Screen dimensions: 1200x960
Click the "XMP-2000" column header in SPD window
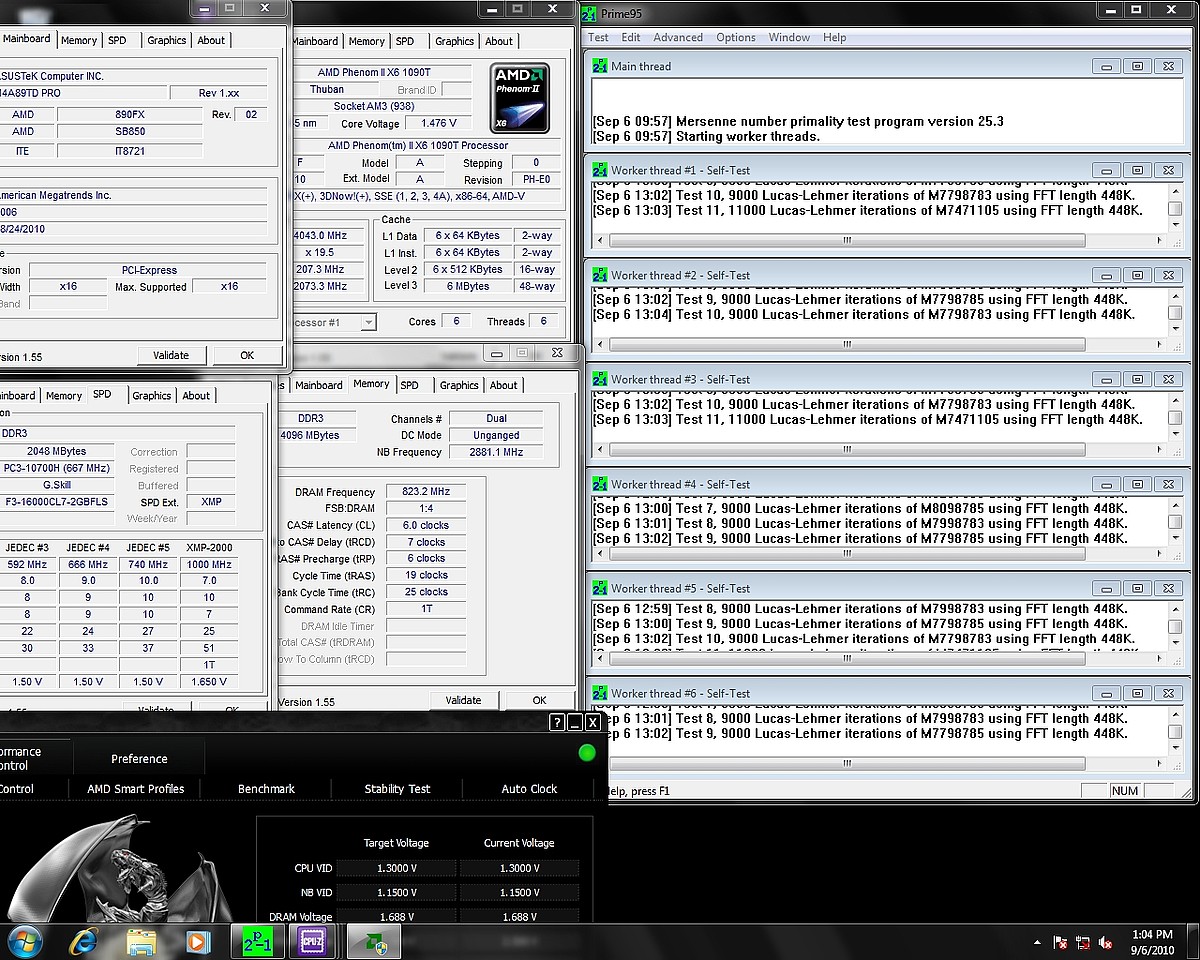[x=209, y=547]
